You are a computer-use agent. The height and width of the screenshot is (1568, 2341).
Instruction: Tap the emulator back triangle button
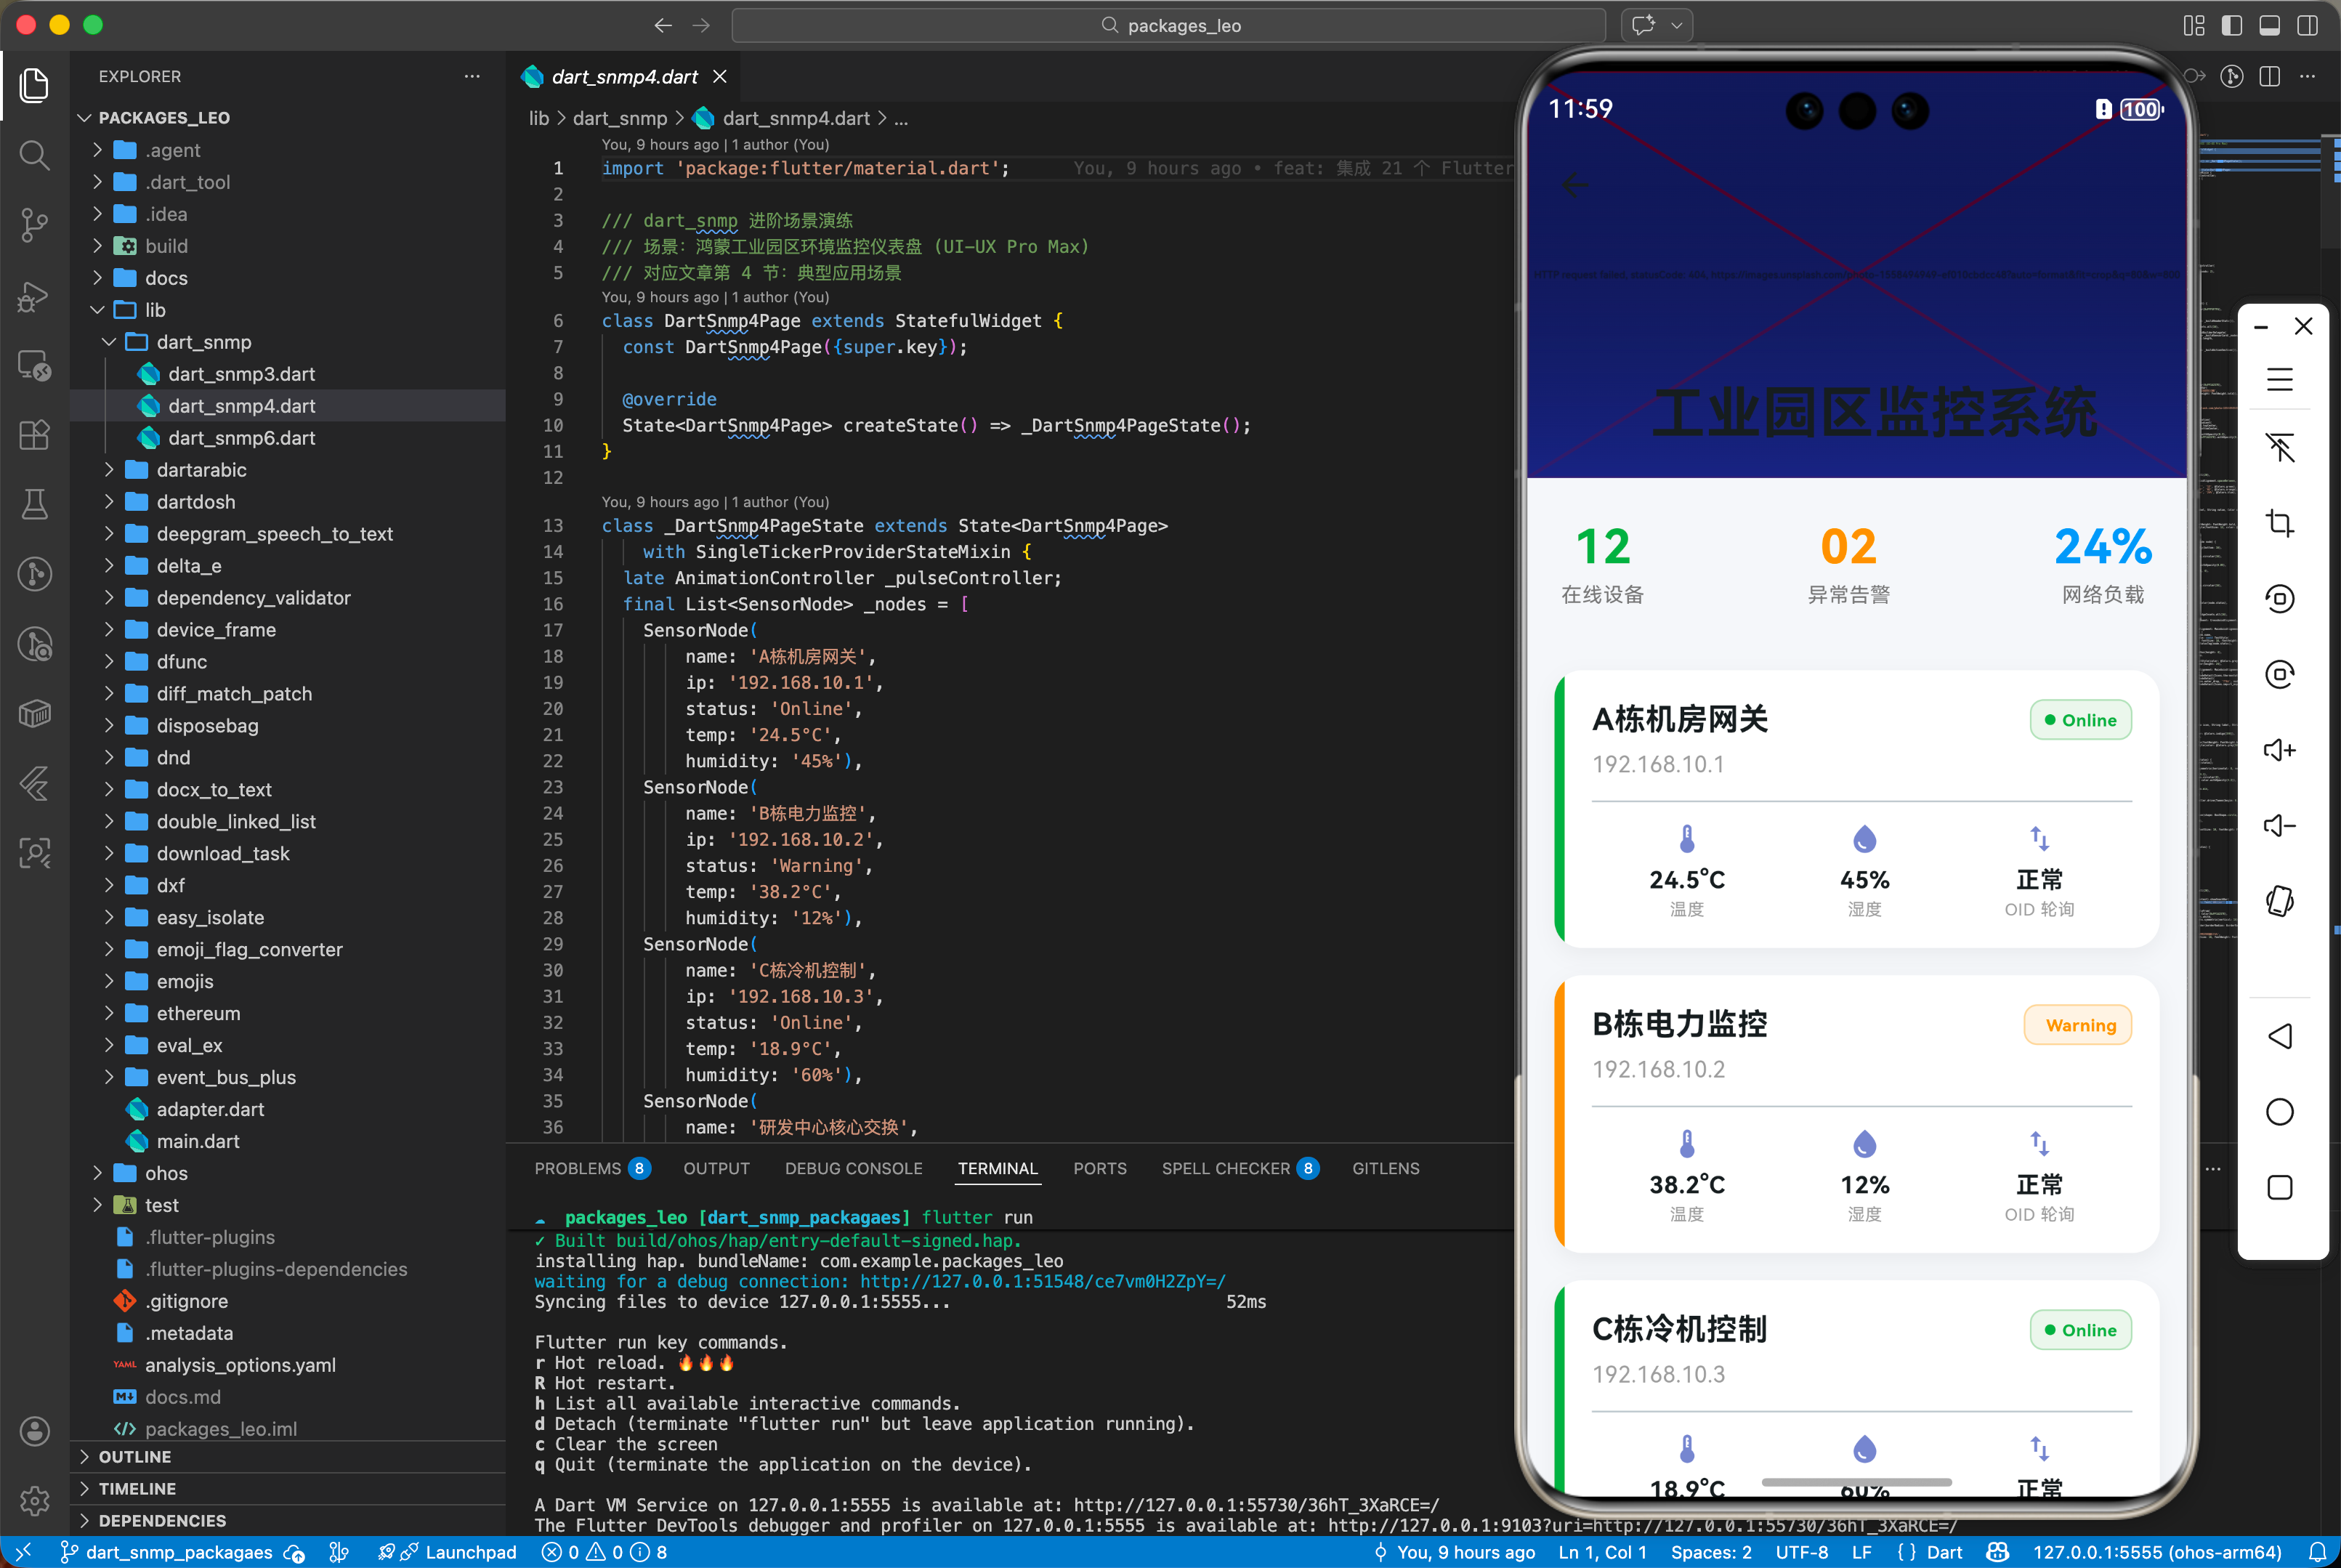click(2279, 1036)
